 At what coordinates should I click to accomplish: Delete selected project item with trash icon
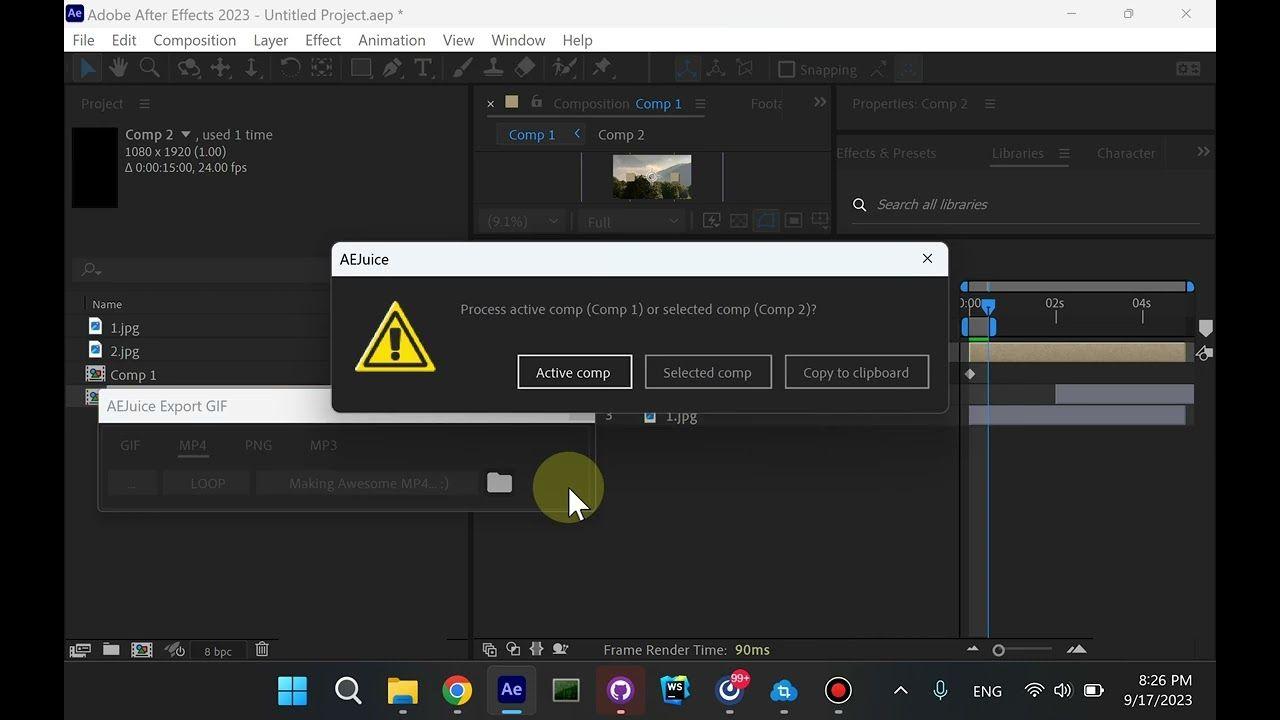[x=262, y=650]
